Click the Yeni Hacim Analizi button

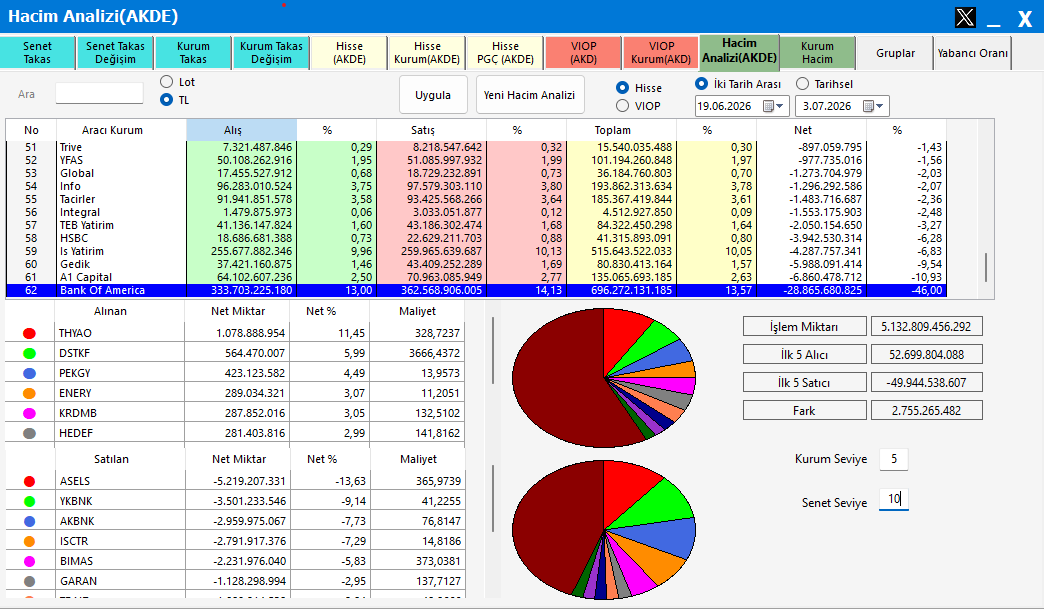coord(530,95)
